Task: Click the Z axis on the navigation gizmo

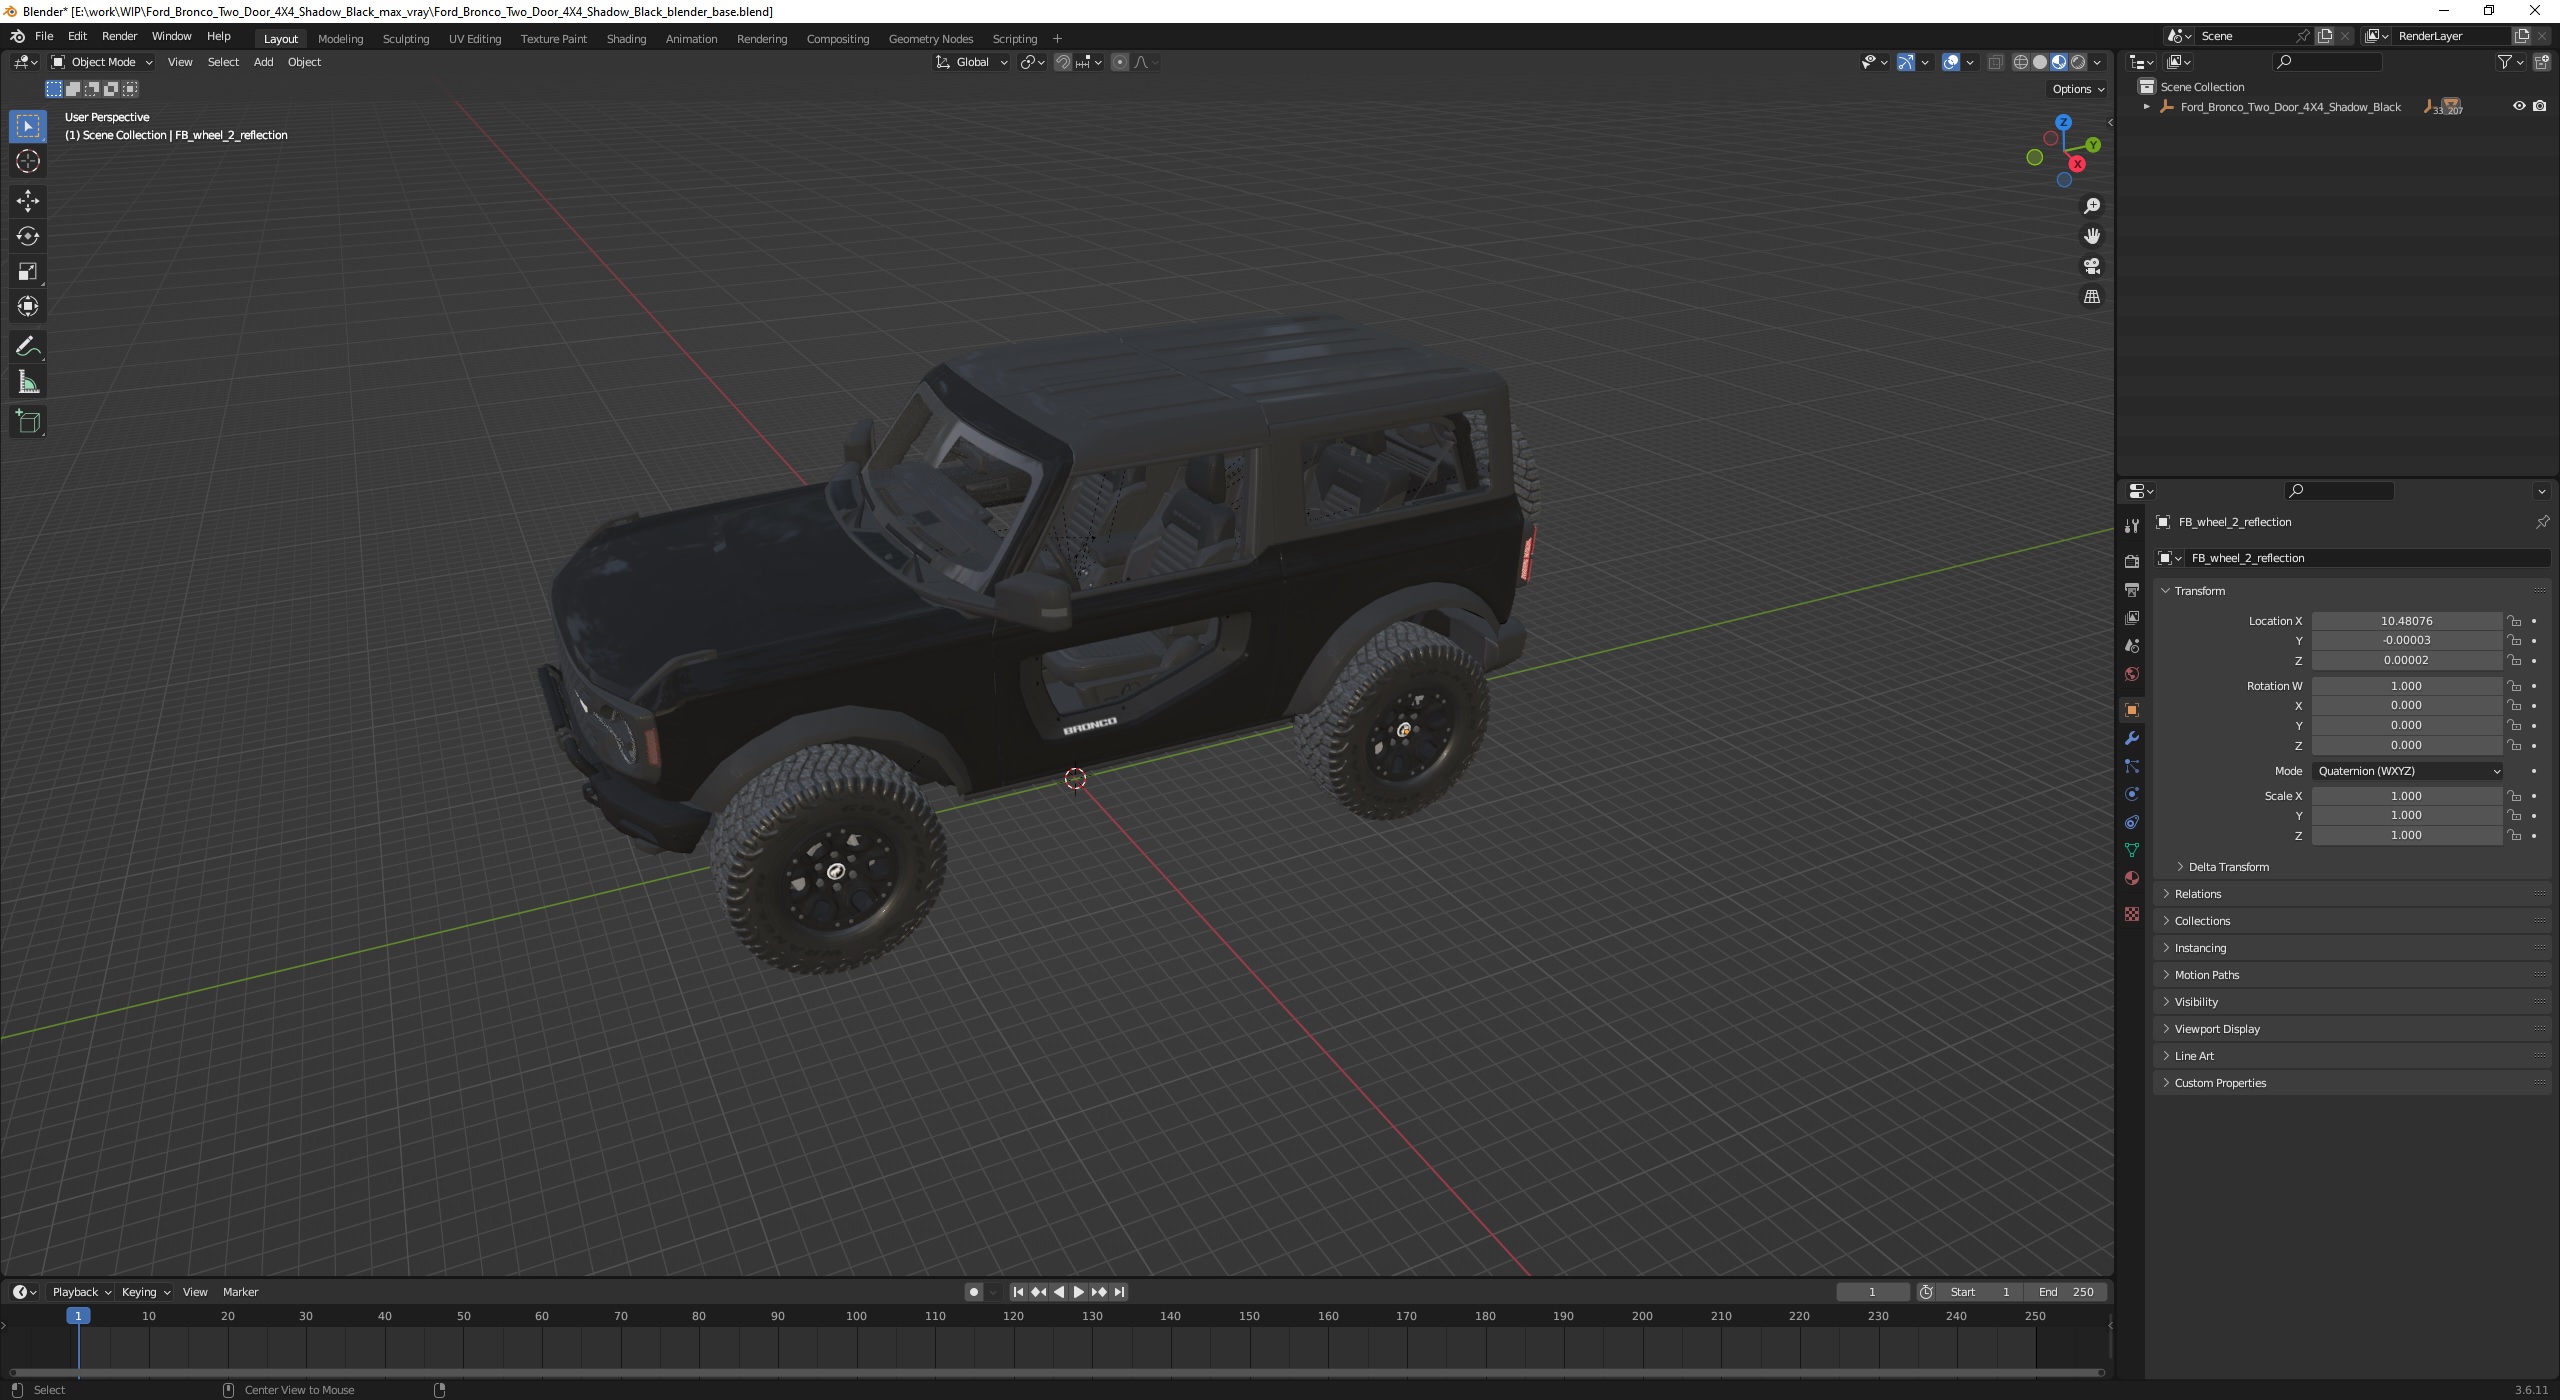Action: pos(2063,122)
